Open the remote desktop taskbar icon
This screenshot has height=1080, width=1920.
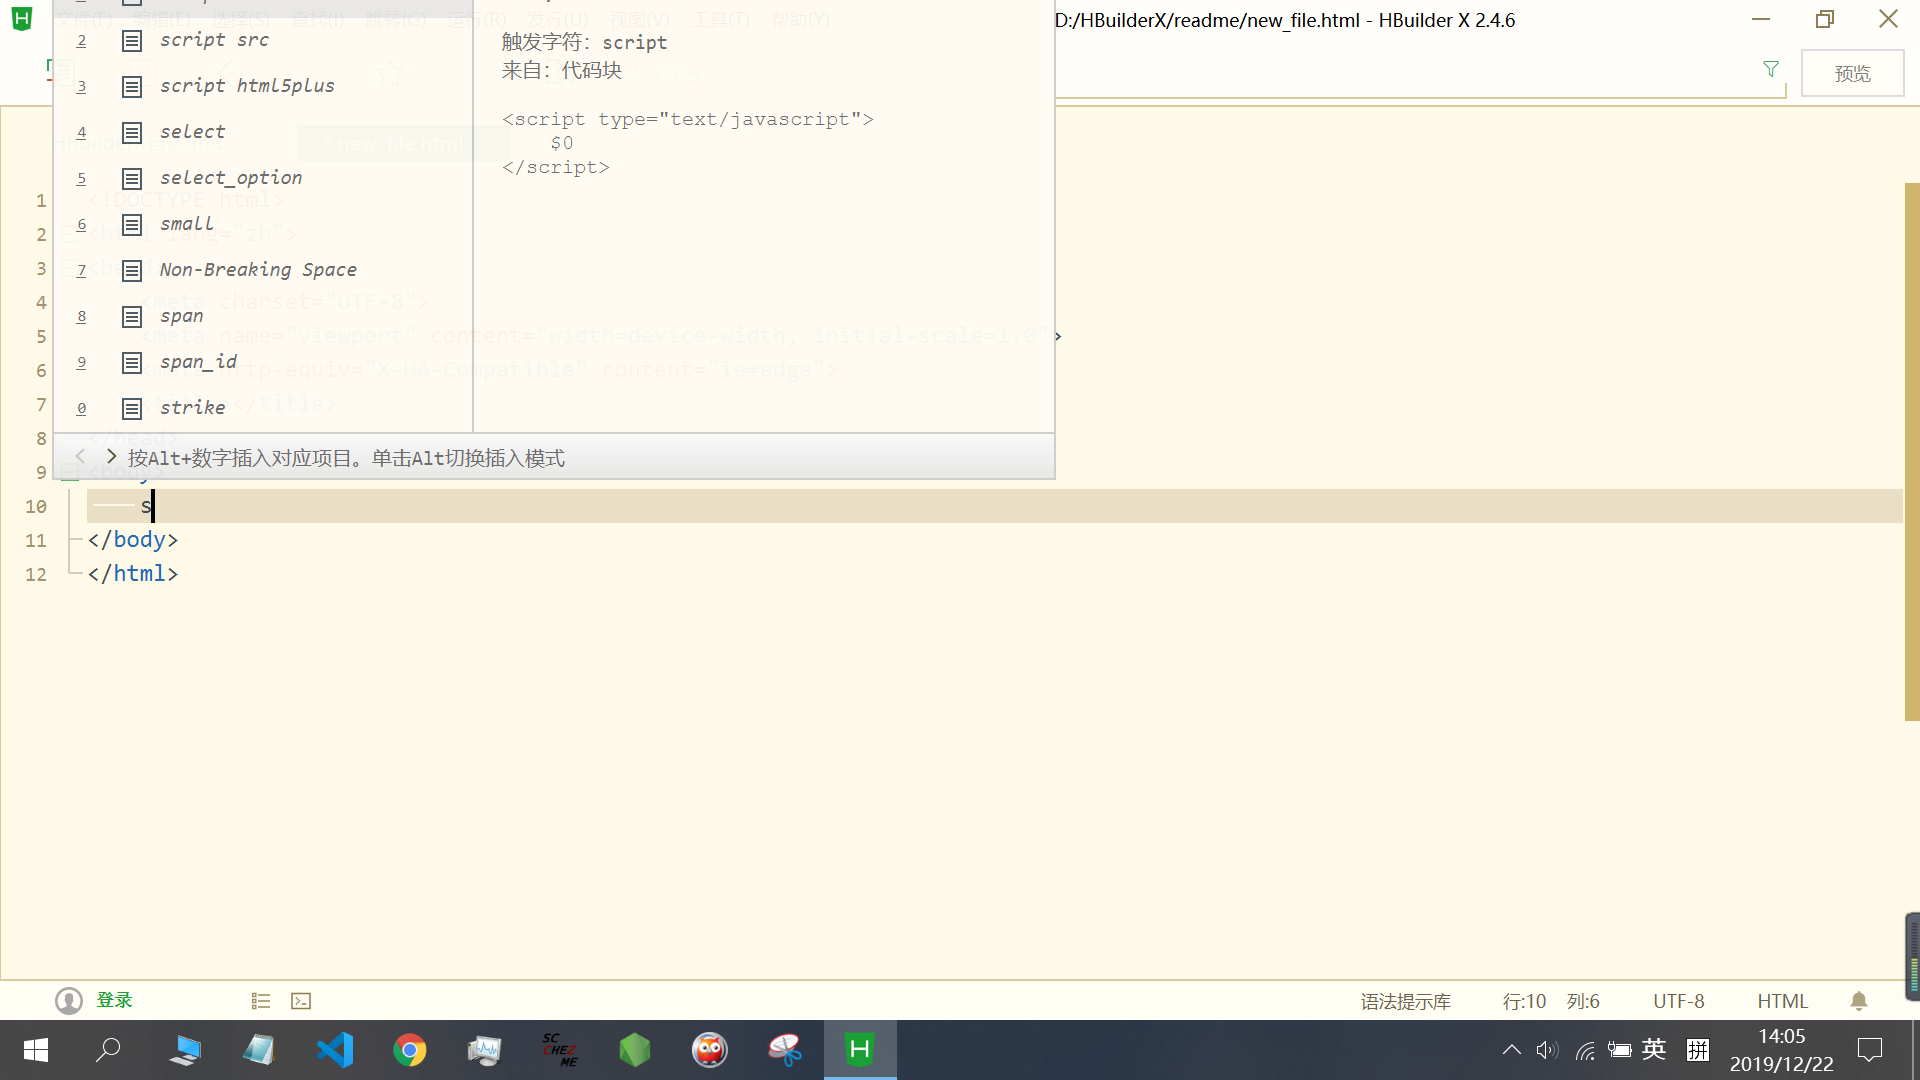pyautogui.click(x=185, y=1050)
